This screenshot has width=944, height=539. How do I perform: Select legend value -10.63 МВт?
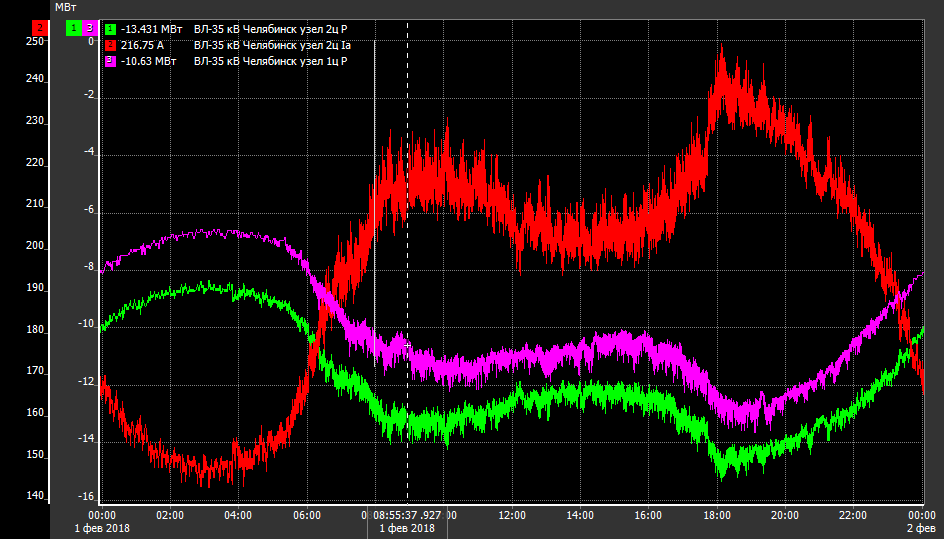click(x=148, y=61)
